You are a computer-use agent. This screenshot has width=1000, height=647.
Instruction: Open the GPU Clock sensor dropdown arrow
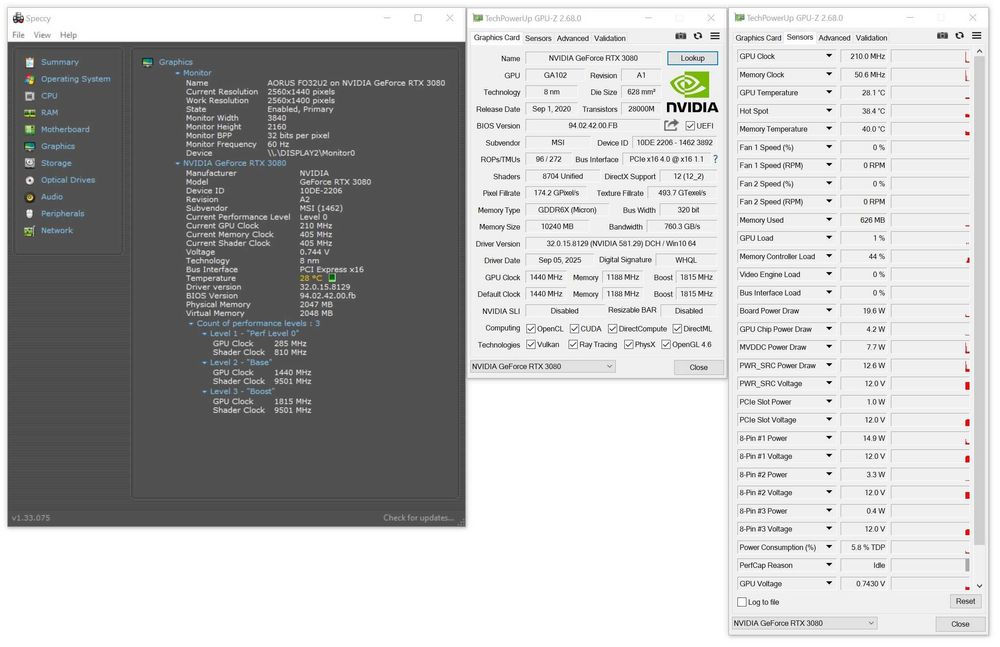click(829, 56)
